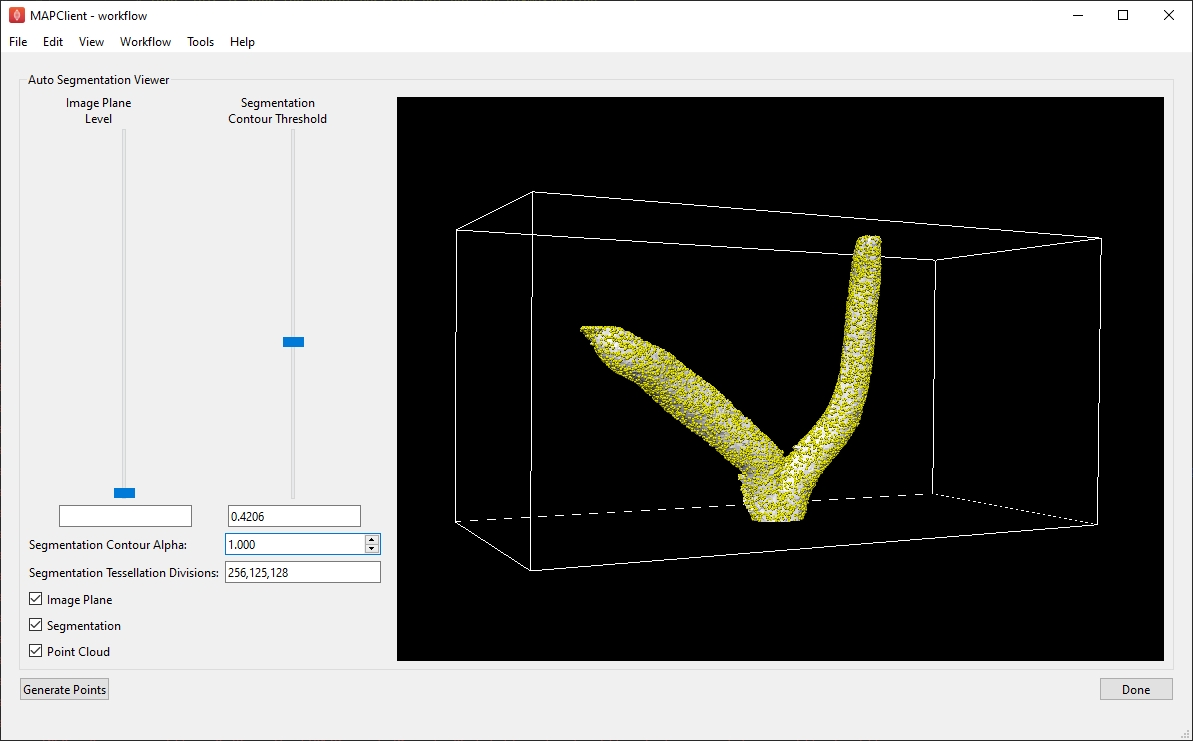Click the 'Segmentation Contour Alpha:' label
This screenshot has width=1193, height=741.
(107, 545)
